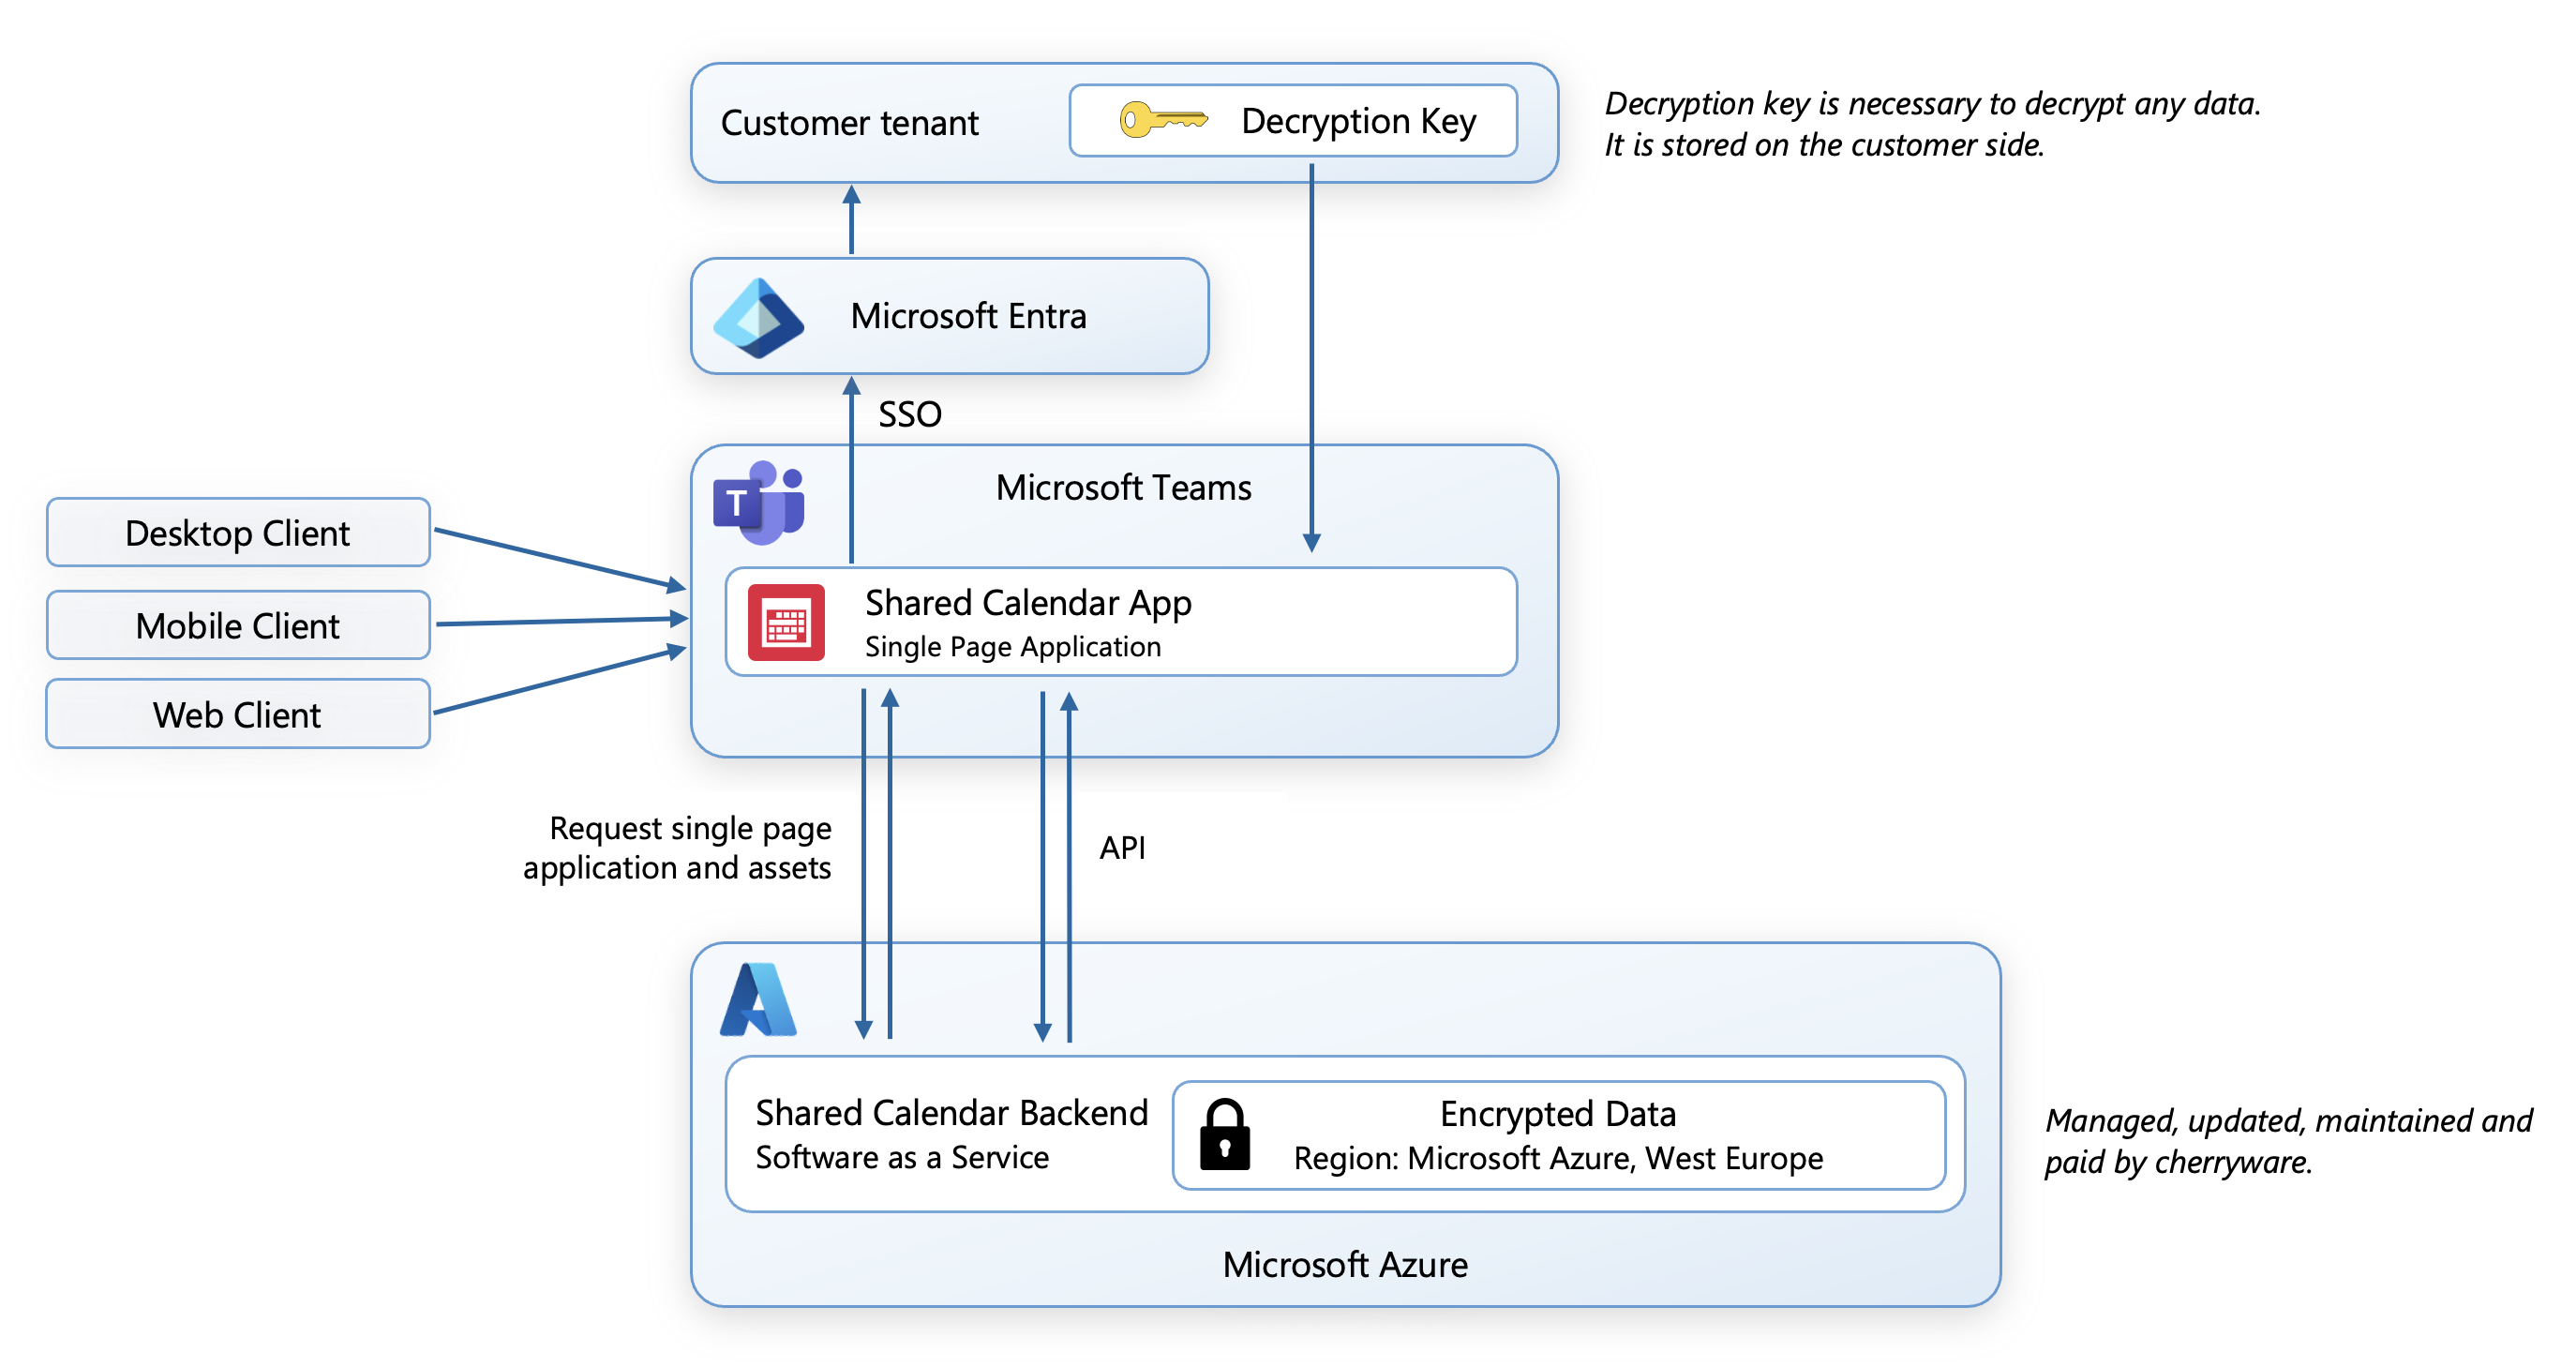The width and height of the screenshot is (2576, 1367).
Task: Click the red Shared Calendar App icon
Action: point(786,622)
